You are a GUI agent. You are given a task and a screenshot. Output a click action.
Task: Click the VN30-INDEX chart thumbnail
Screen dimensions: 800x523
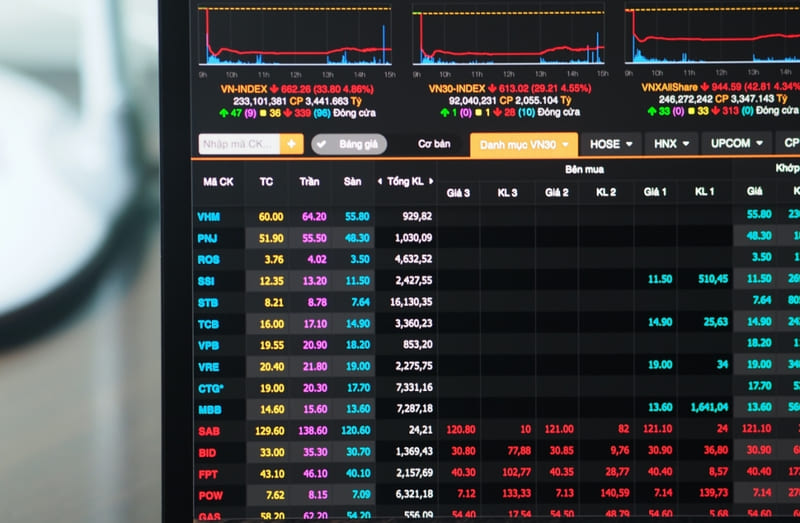tap(508, 36)
